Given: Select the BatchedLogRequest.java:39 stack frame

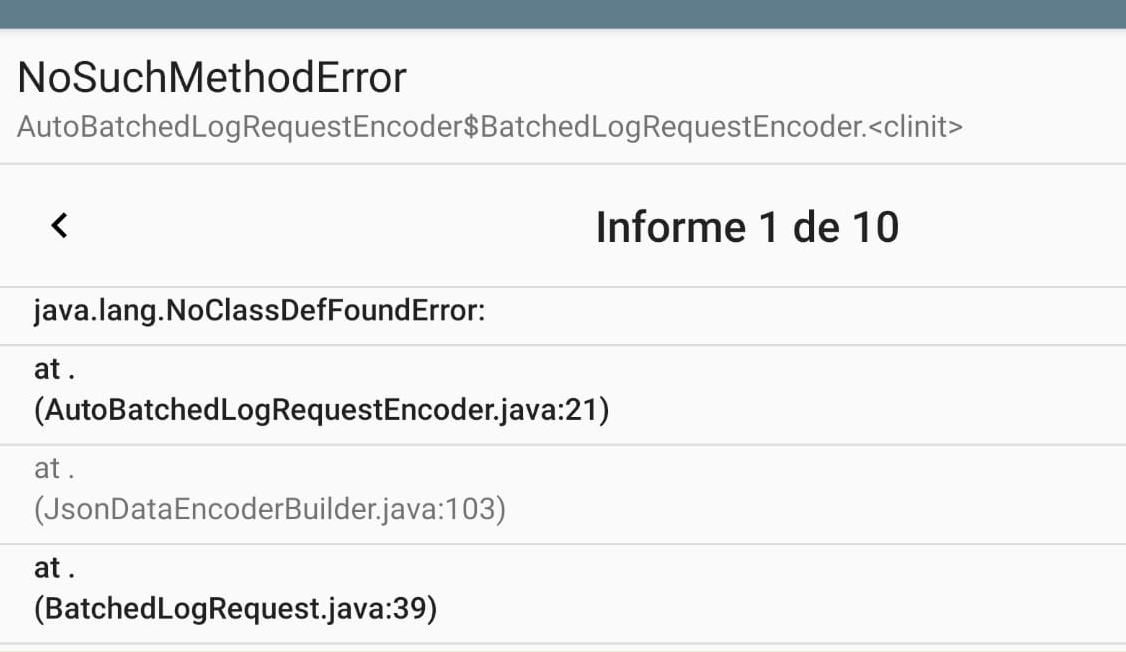Looking at the screenshot, I should (235, 608).
